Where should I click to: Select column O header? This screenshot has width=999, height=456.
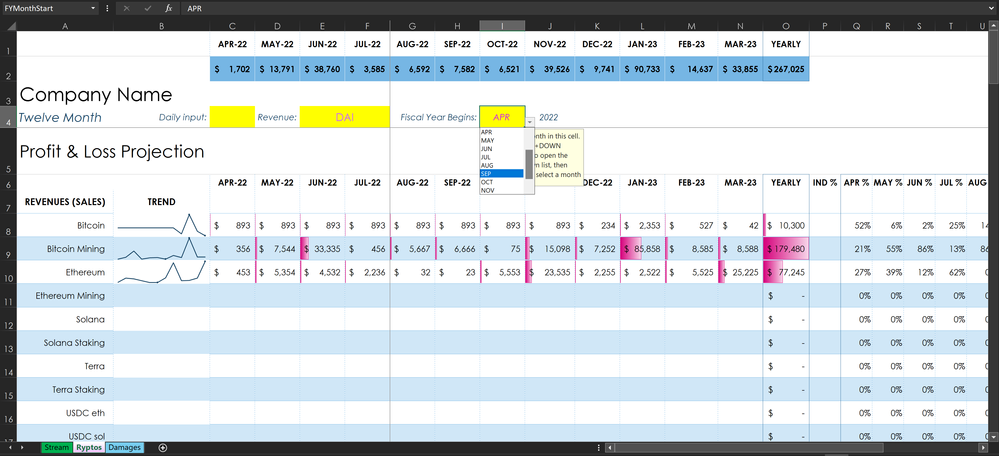[786, 26]
